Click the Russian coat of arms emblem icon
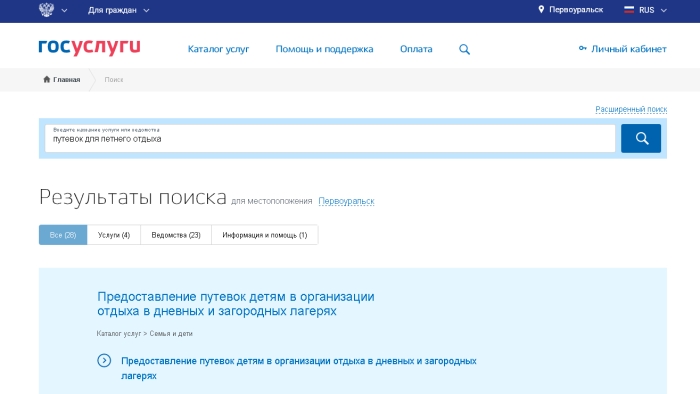700x394 pixels. tap(46, 9)
